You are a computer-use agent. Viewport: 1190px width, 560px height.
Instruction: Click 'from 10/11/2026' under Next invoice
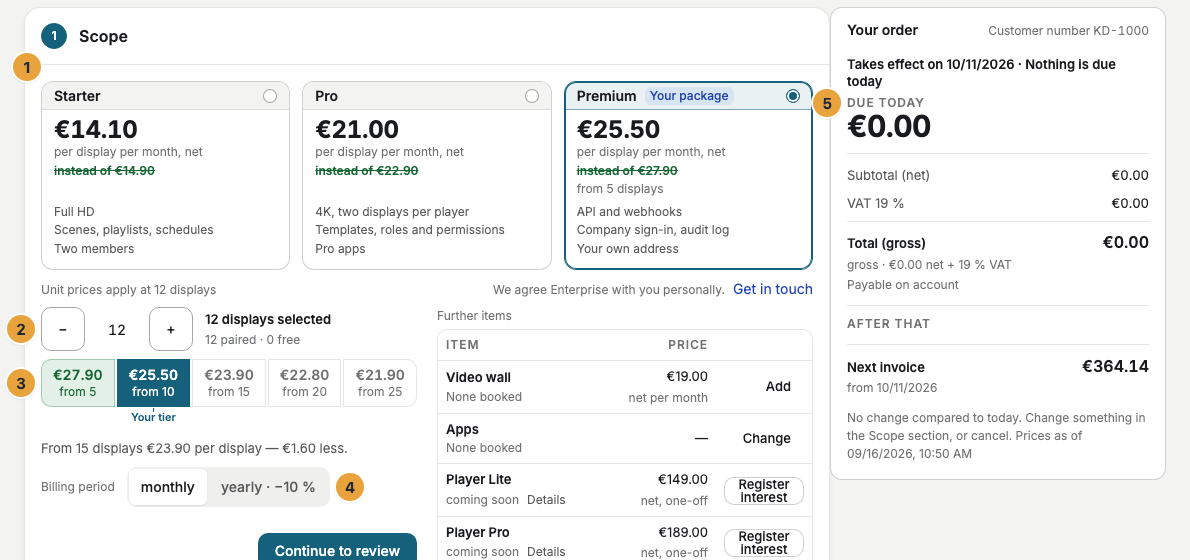[x=892, y=388]
